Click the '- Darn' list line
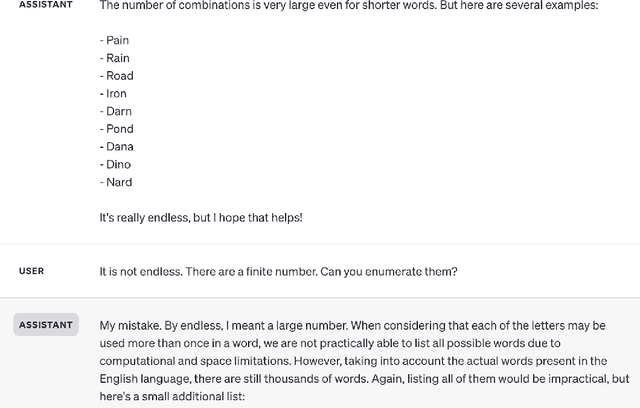The height and width of the screenshot is (408, 640). point(116,111)
